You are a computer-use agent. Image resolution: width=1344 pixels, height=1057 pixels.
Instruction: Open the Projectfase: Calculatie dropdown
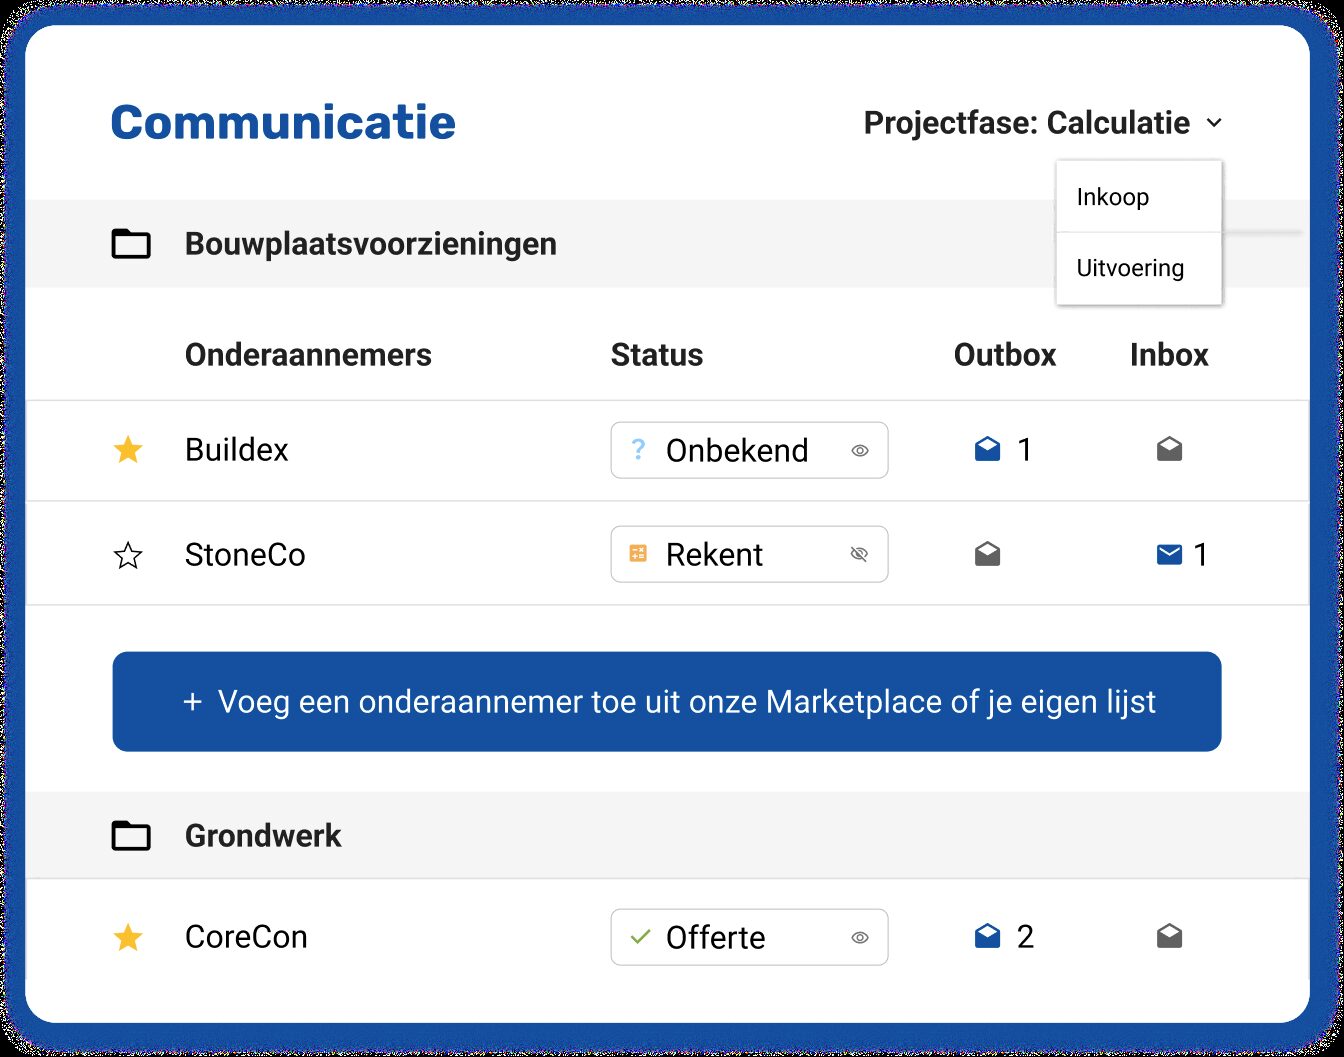[x=1043, y=123]
